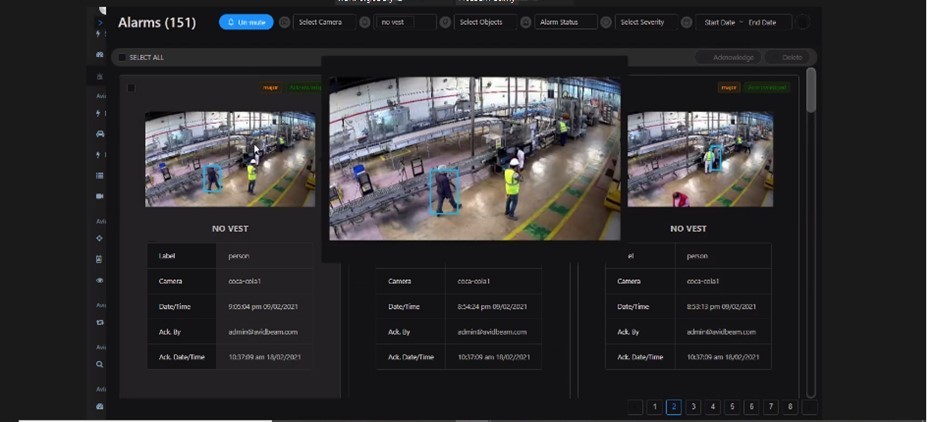
Task: Go to page 8 of alarms
Action: (x=790, y=407)
